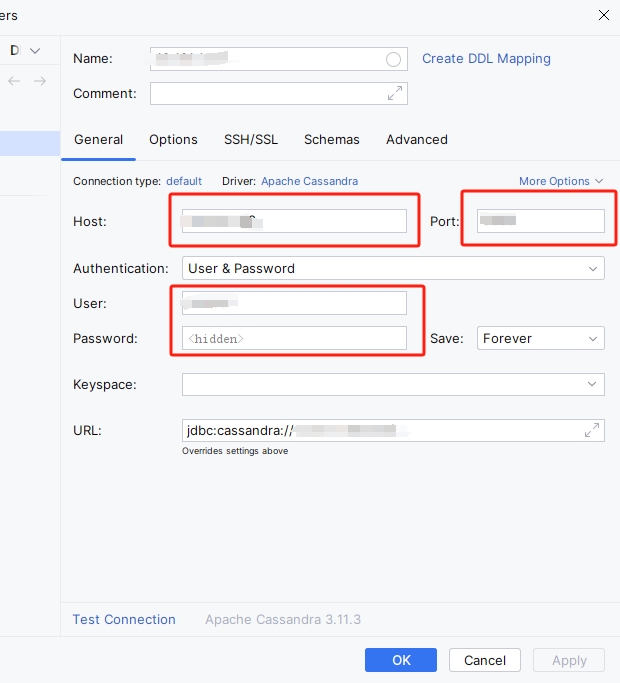Image resolution: width=620 pixels, height=683 pixels.
Task: Open the dropdown chevron in the left panel toolbar
Action: [x=35, y=51]
